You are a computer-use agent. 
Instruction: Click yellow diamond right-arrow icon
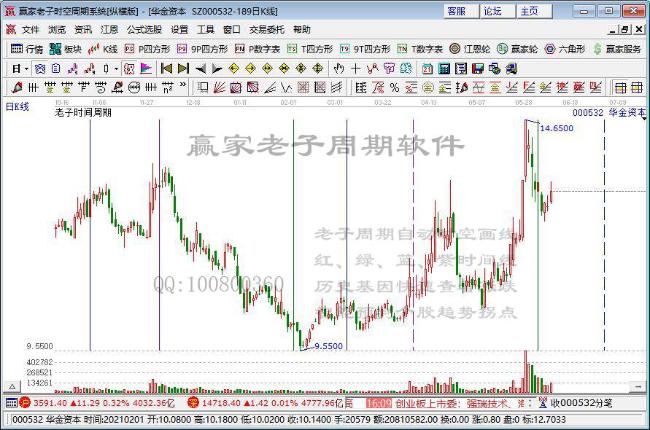click(x=250, y=68)
